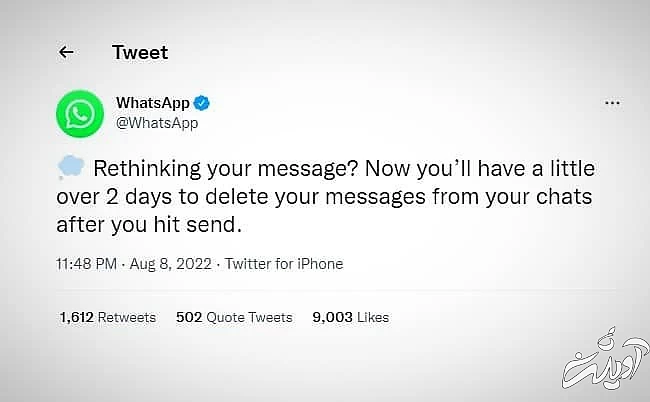The height and width of the screenshot is (402, 650).
Task: Show the 9,003 Likes list
Action: pyautogui.click(x=350, y=317)
